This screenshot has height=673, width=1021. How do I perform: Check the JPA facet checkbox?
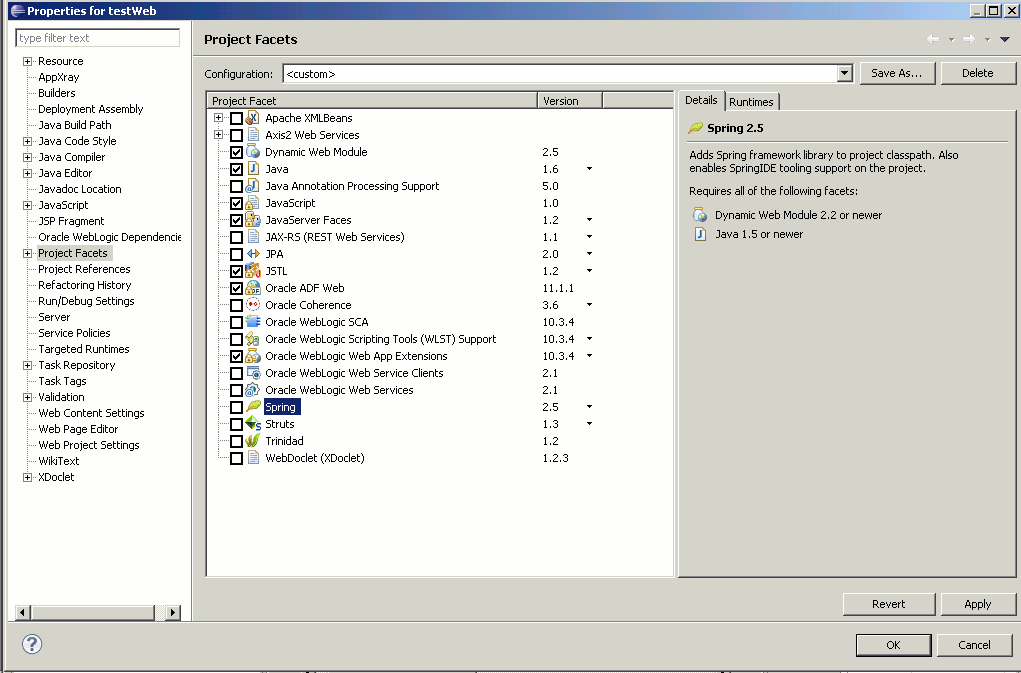(236, 254)
